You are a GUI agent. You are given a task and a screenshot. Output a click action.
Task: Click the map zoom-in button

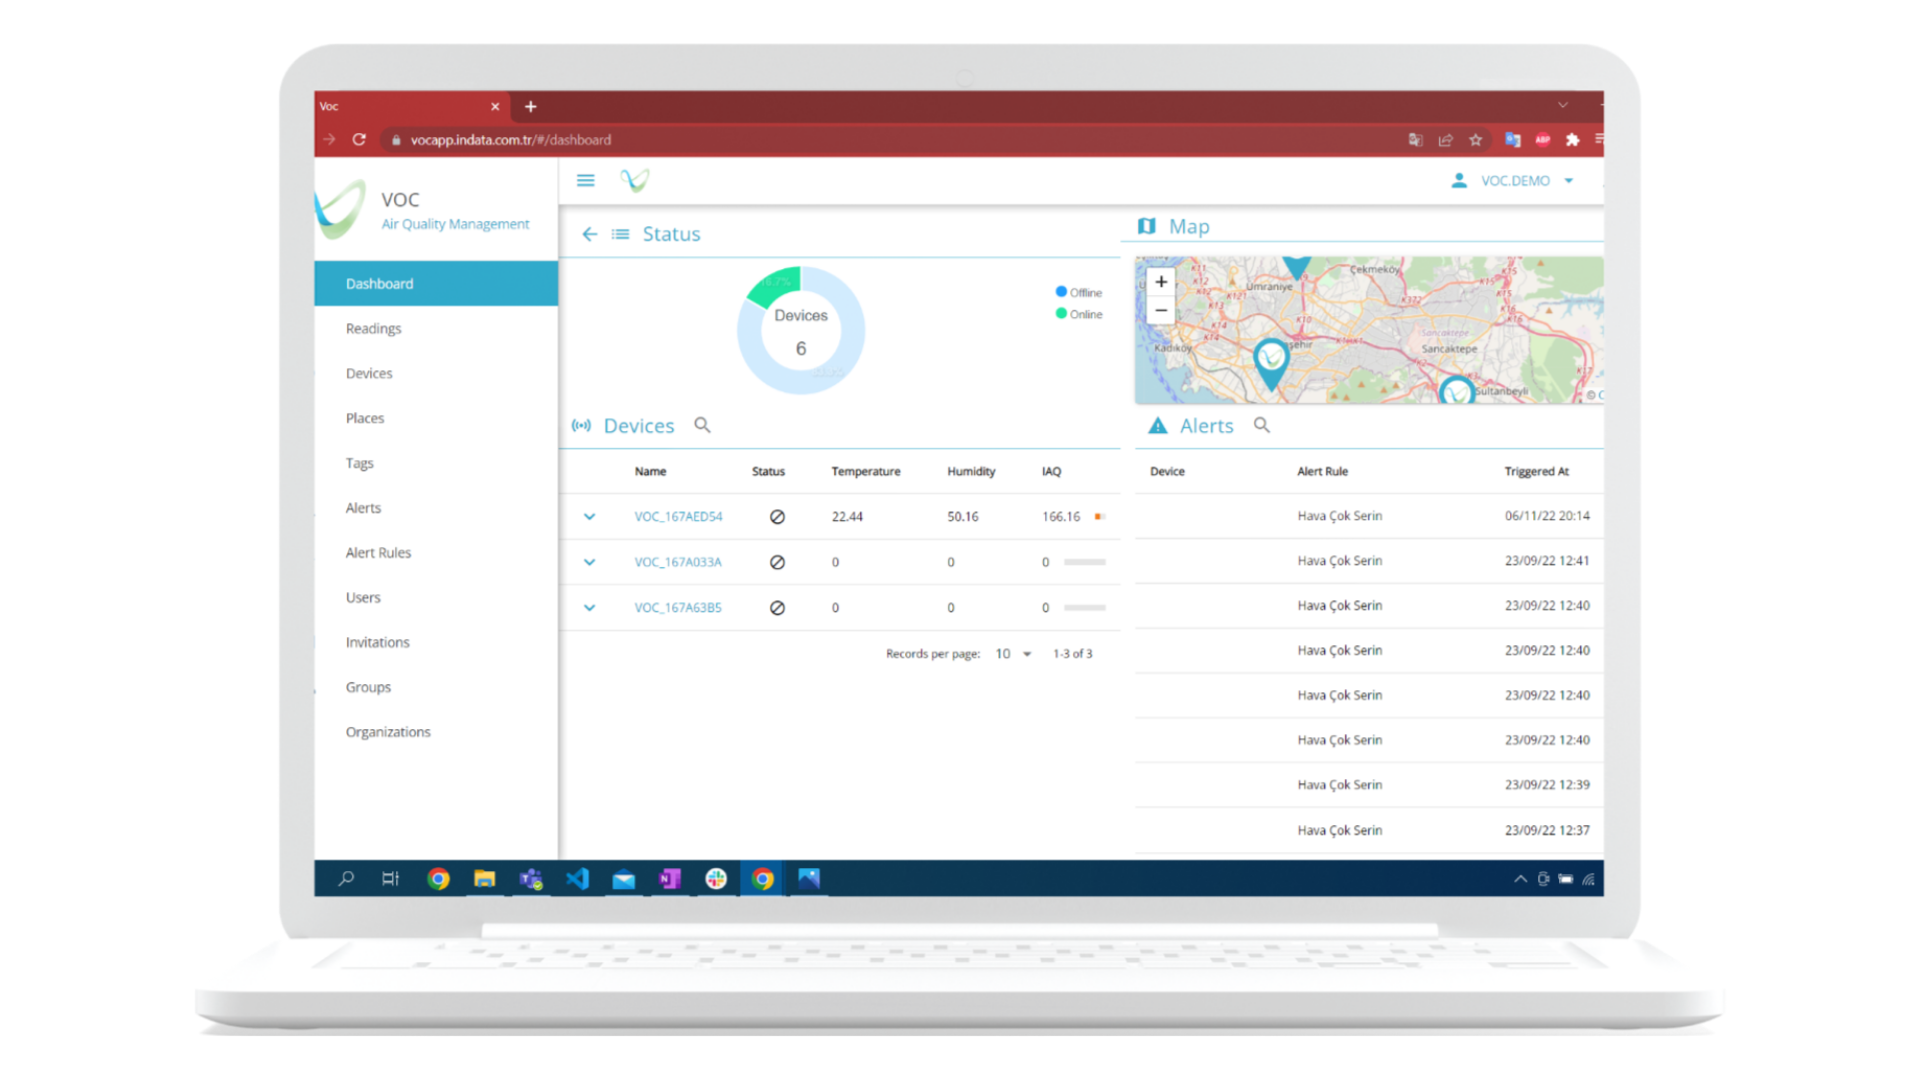(1160, 281)
